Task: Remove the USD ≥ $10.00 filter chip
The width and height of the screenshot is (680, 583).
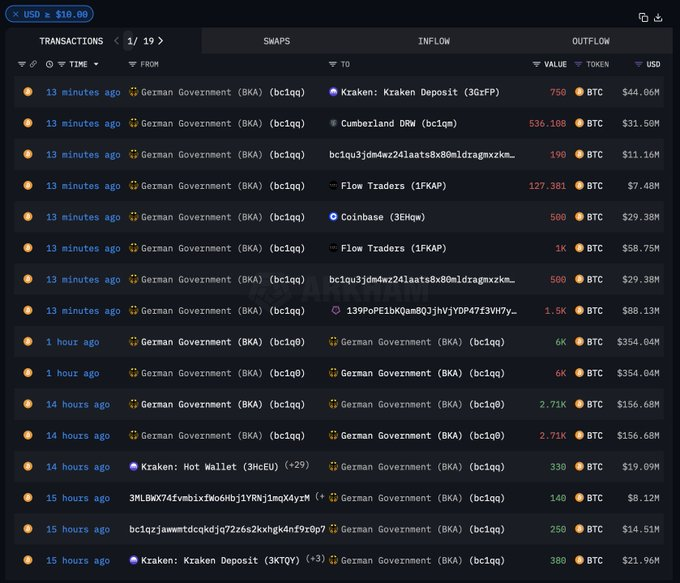Action: click(15, 15)
